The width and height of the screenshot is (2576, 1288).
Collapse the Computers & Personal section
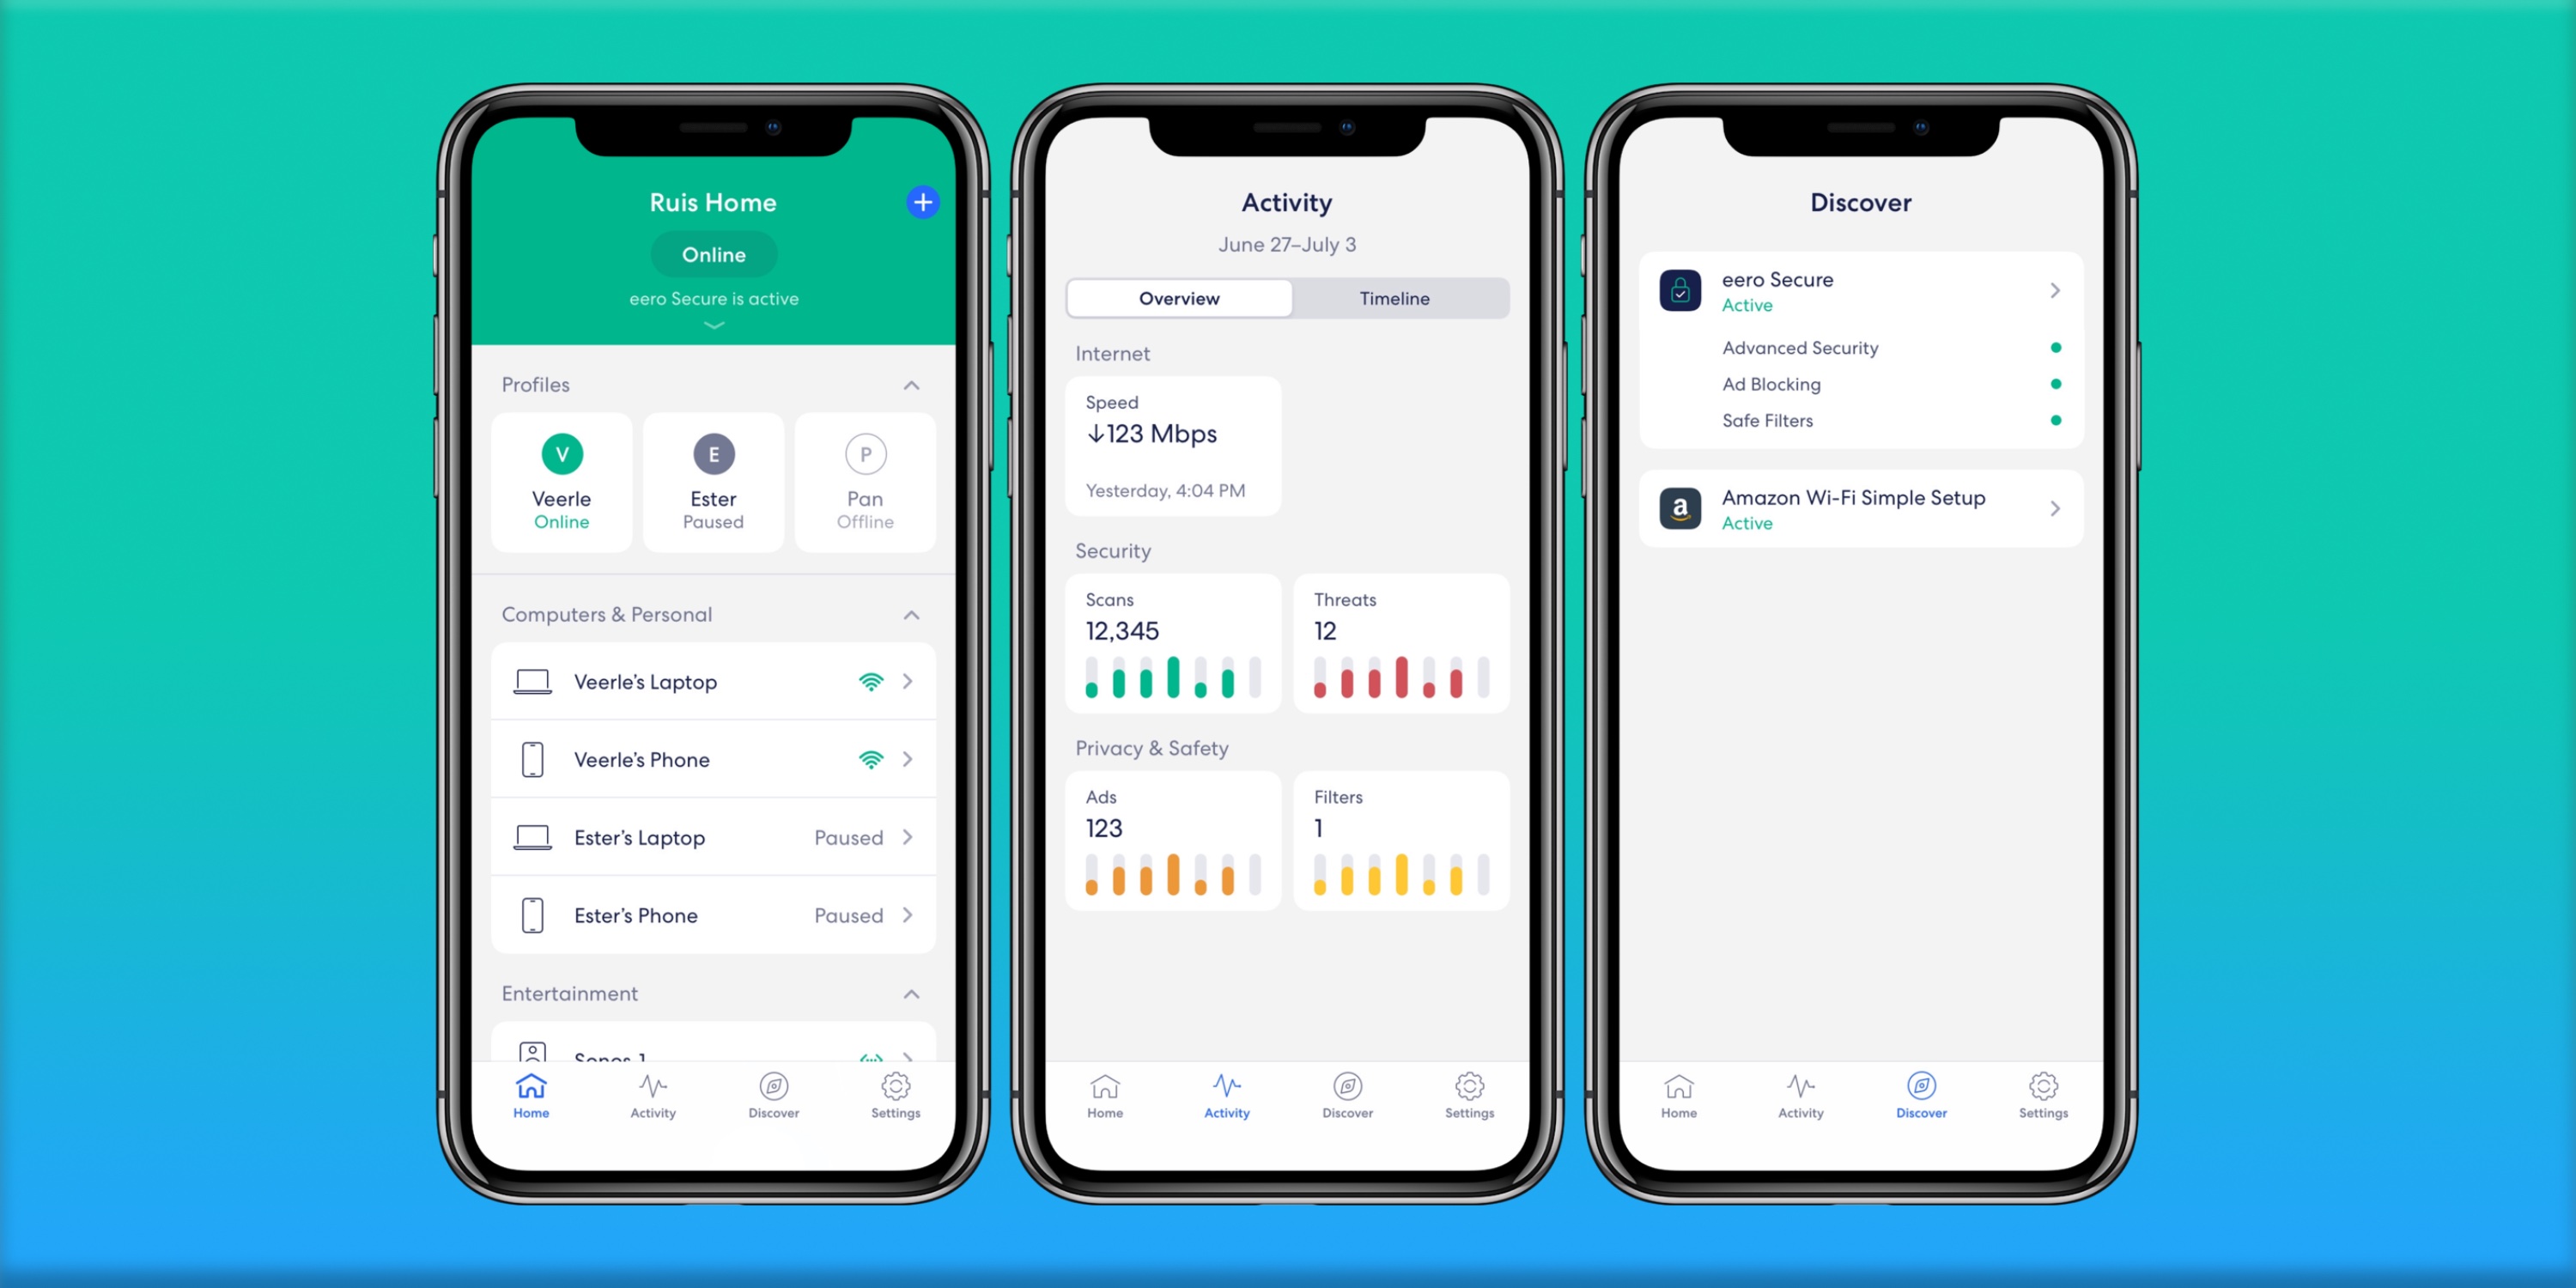pos(910,615)
